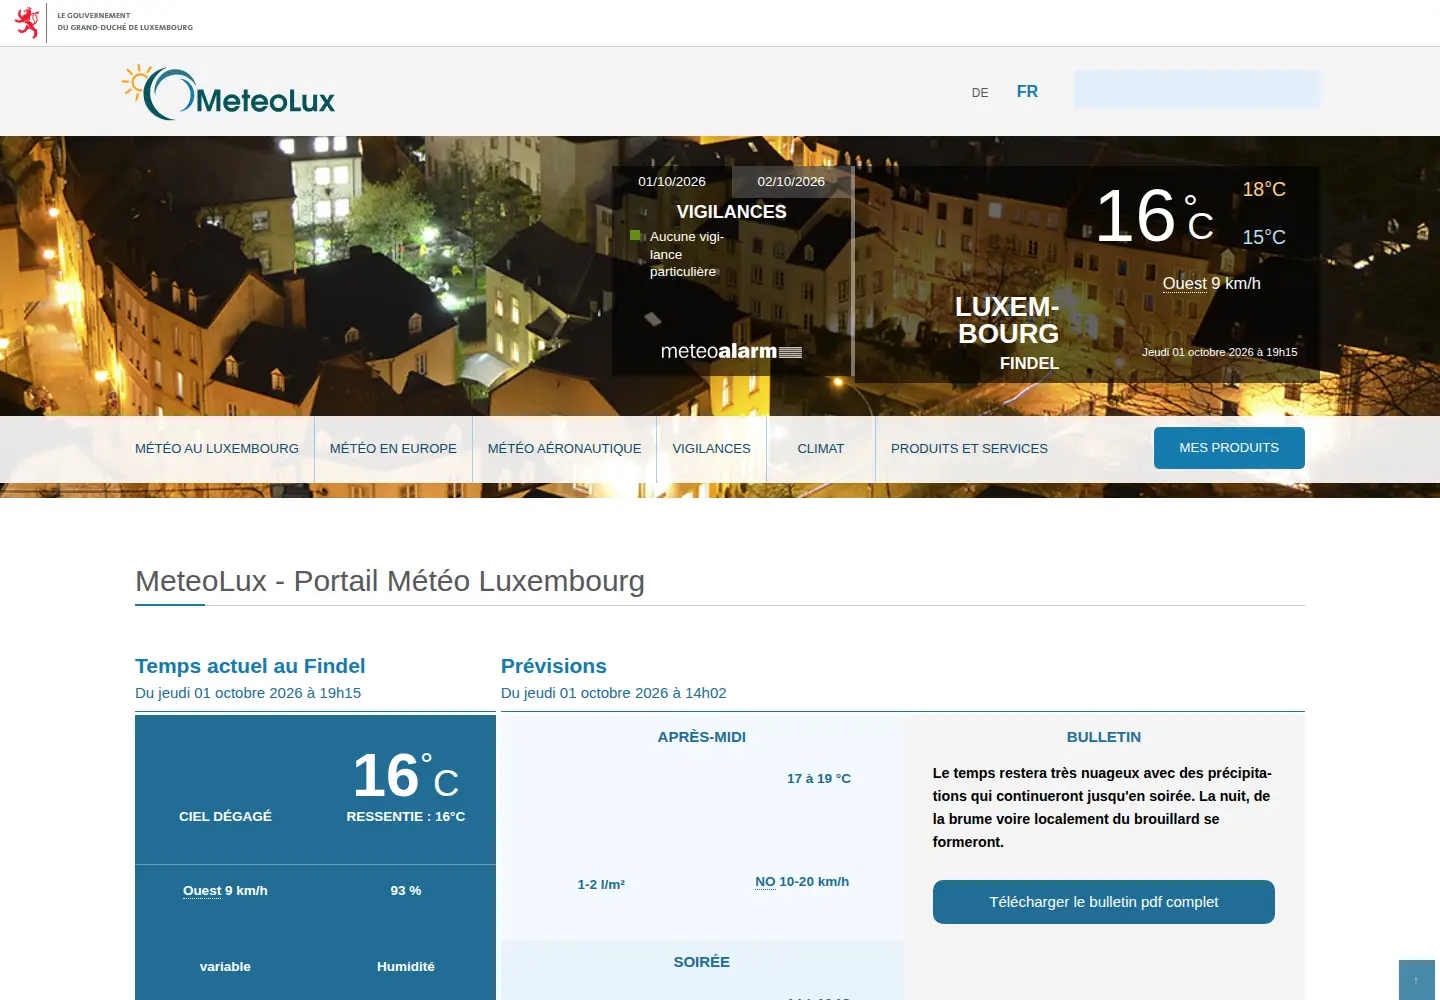
Task: Click the Luxembourg government red lion emblem
Action: point(27,21)
